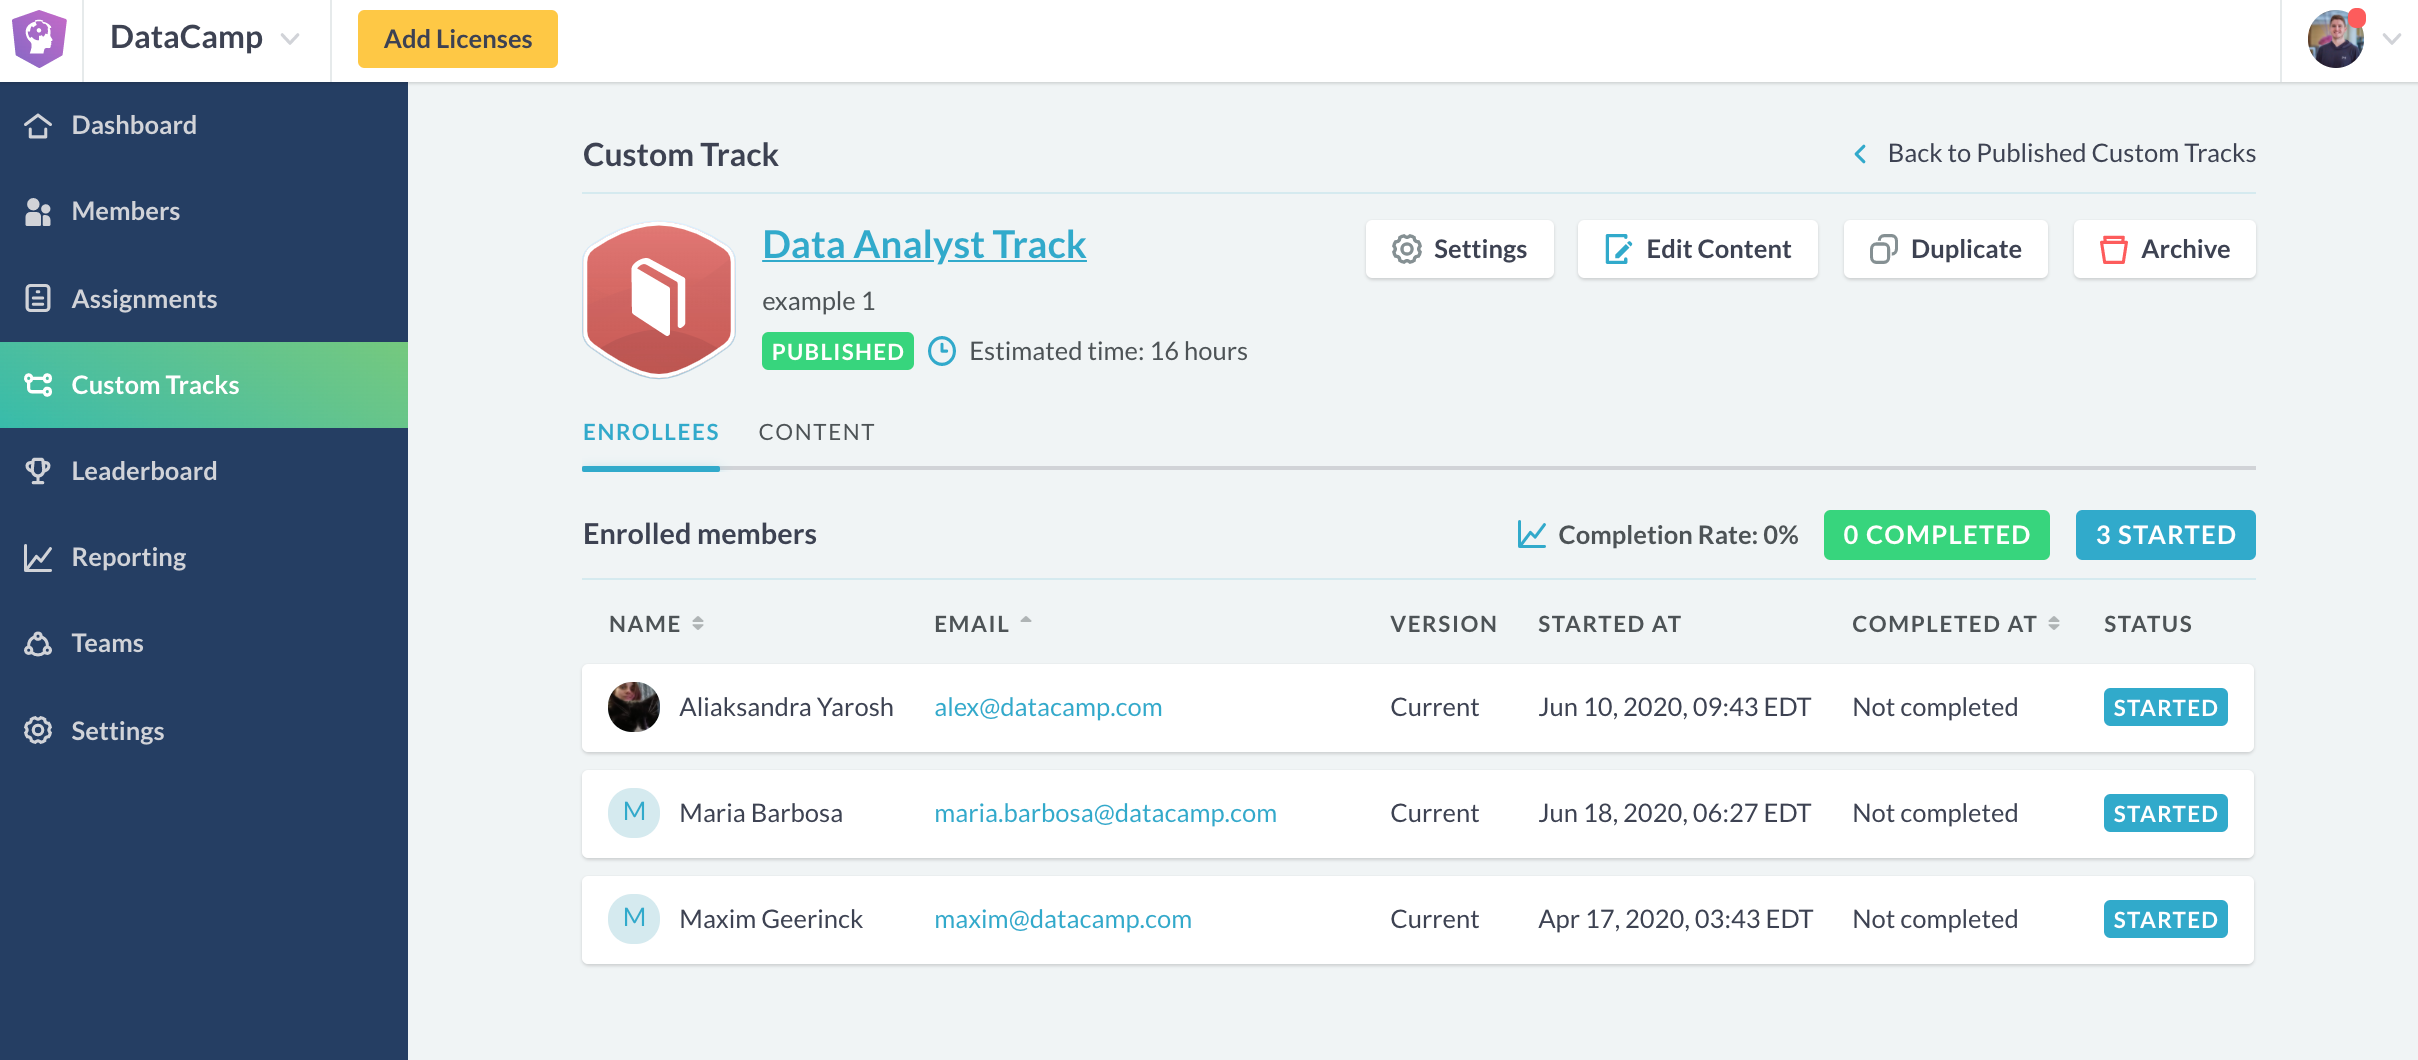
Task: Click the DataCamp shield logo icon
Action: point(39,38)
